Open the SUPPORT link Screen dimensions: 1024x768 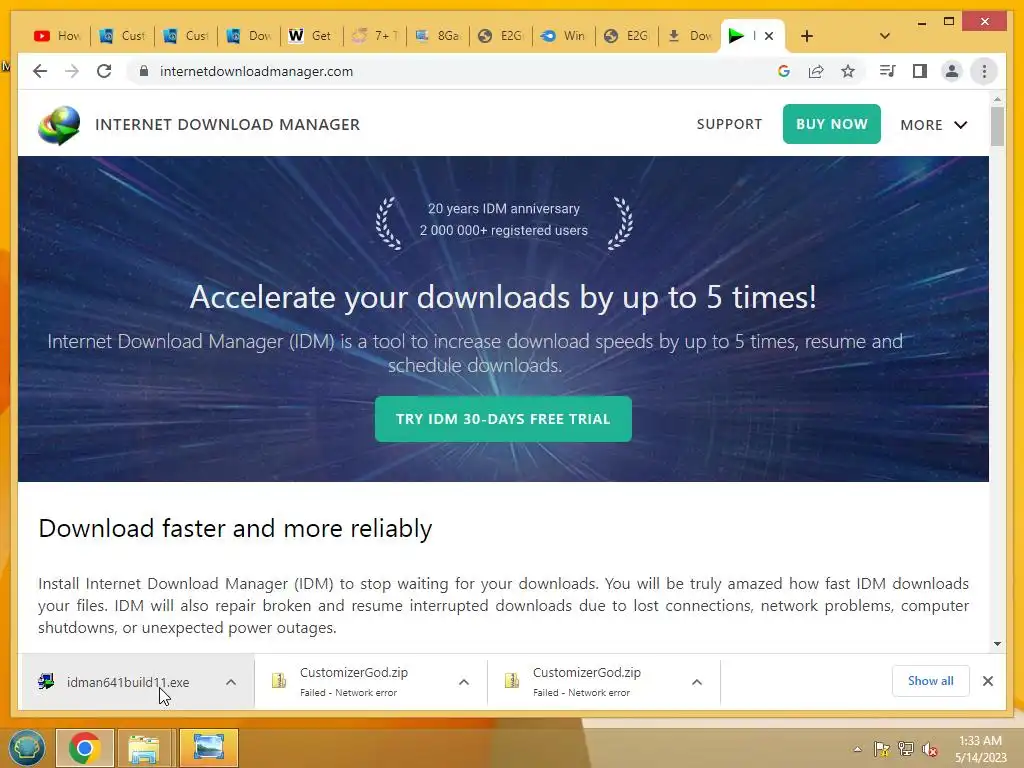point(729,124)
